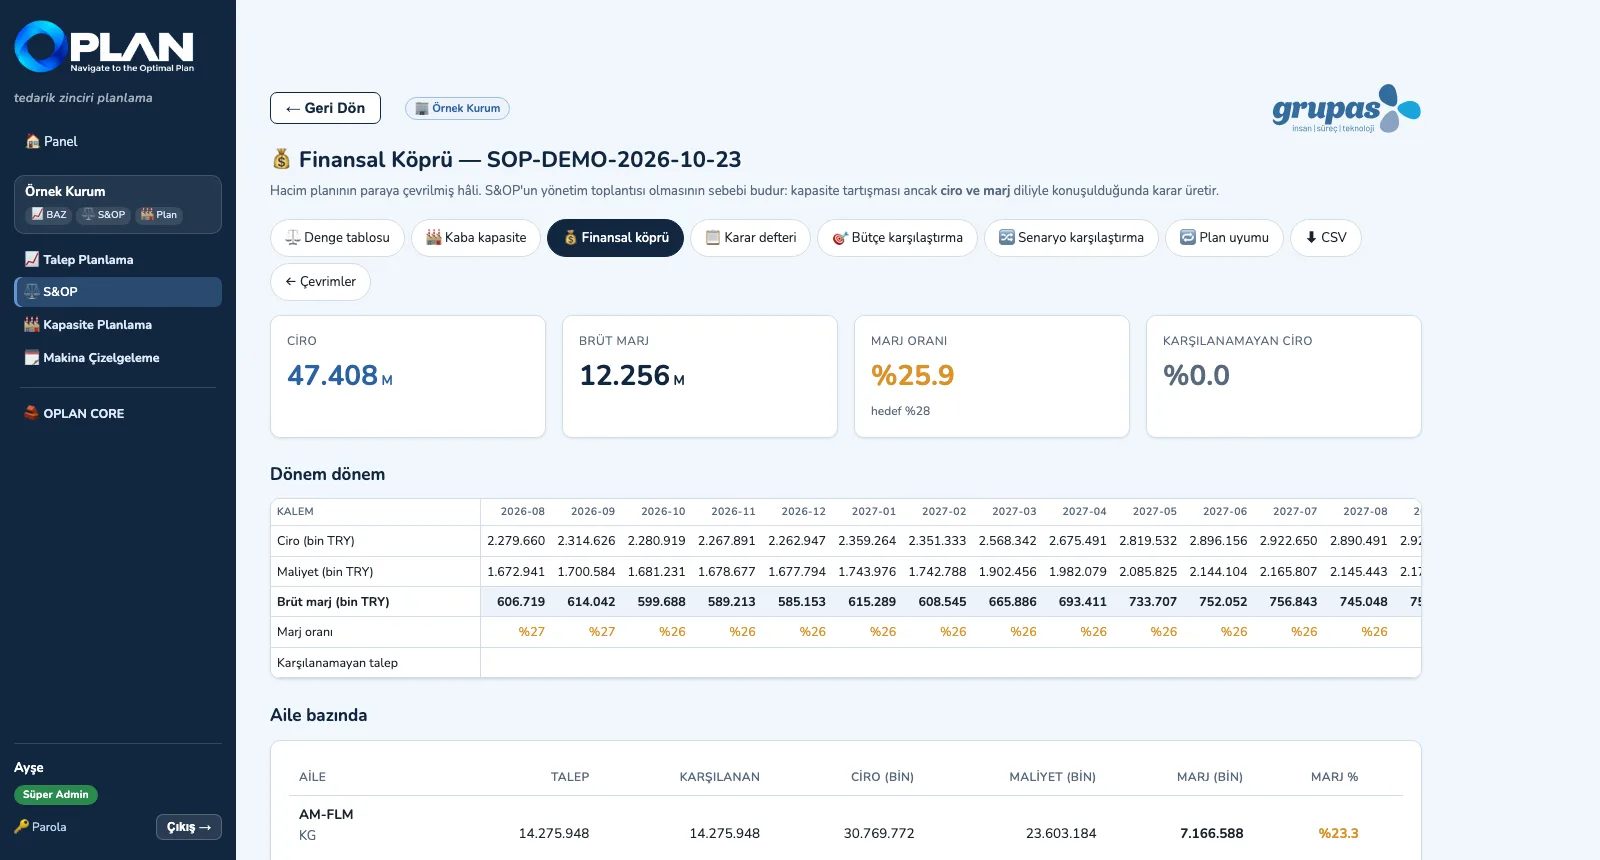
Task: Go back to Çevrimler list
Action: (x=320, y=281)
